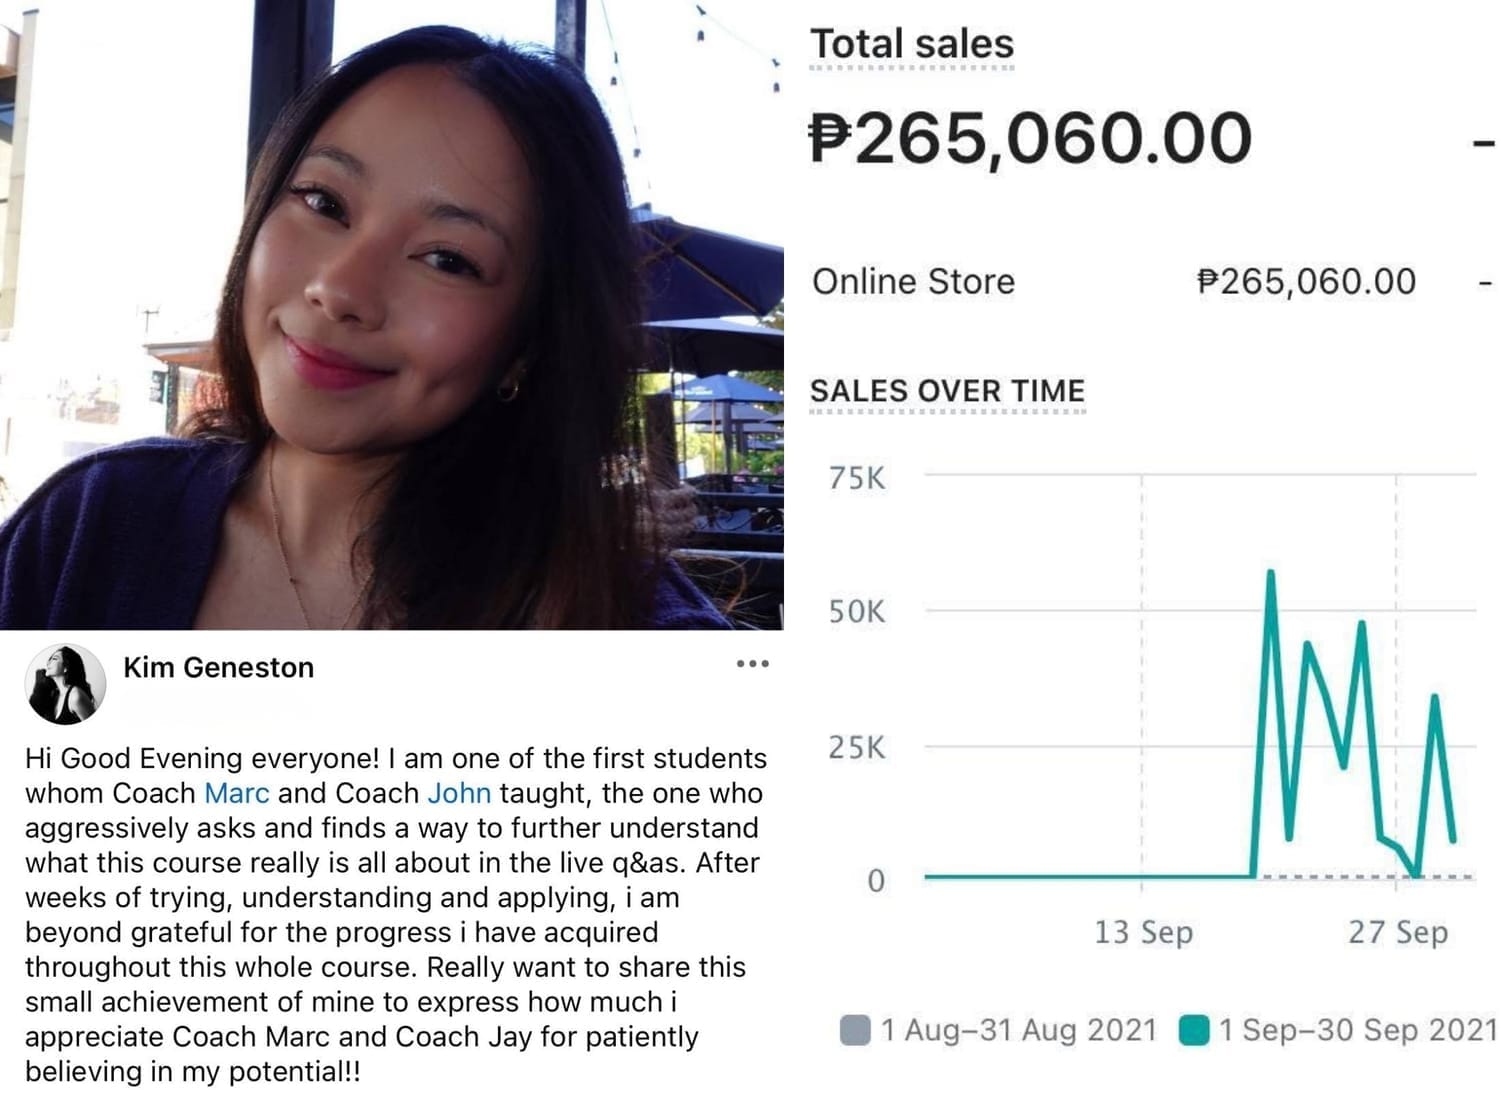
Task: Click the SALES OVER TIME heading
Action: point(947,391)
